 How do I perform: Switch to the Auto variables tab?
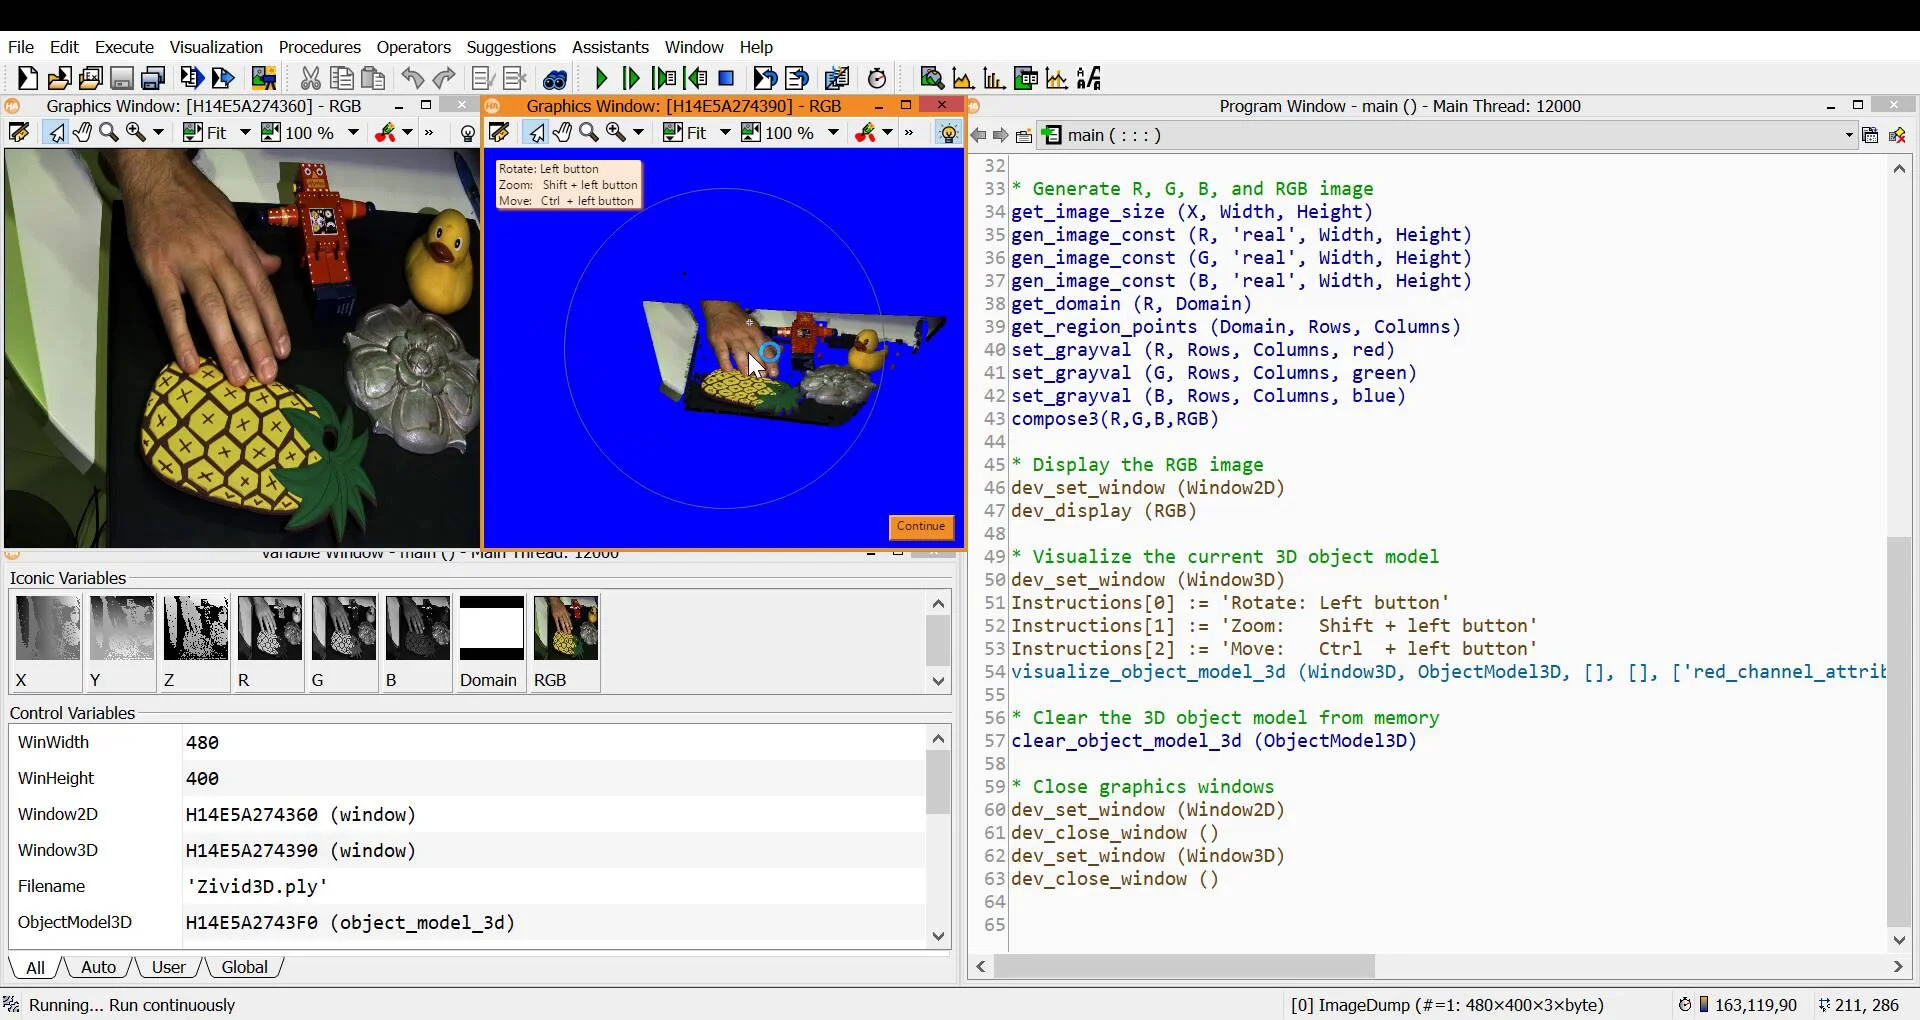tap(98, 967)
